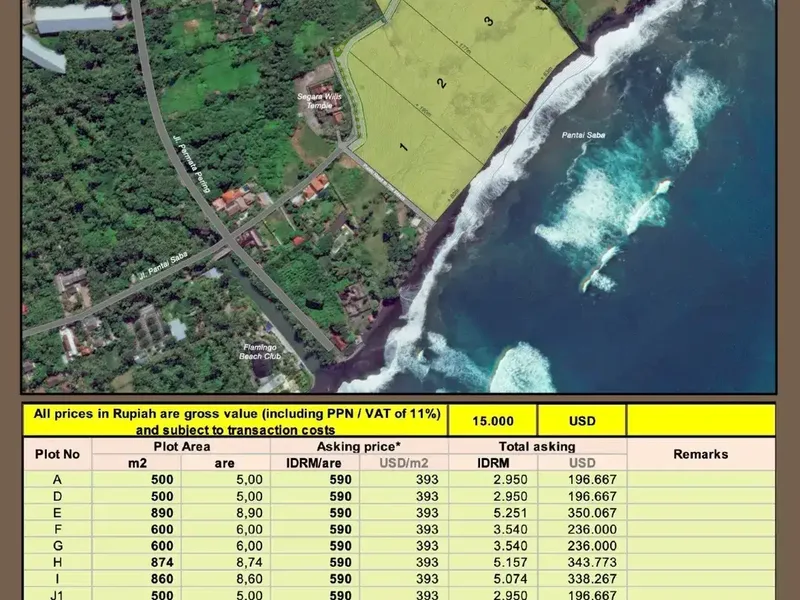Click the yellow price disclaimer header cell
This screenshot has height=600, width=800.
click(x=236, y=421)
